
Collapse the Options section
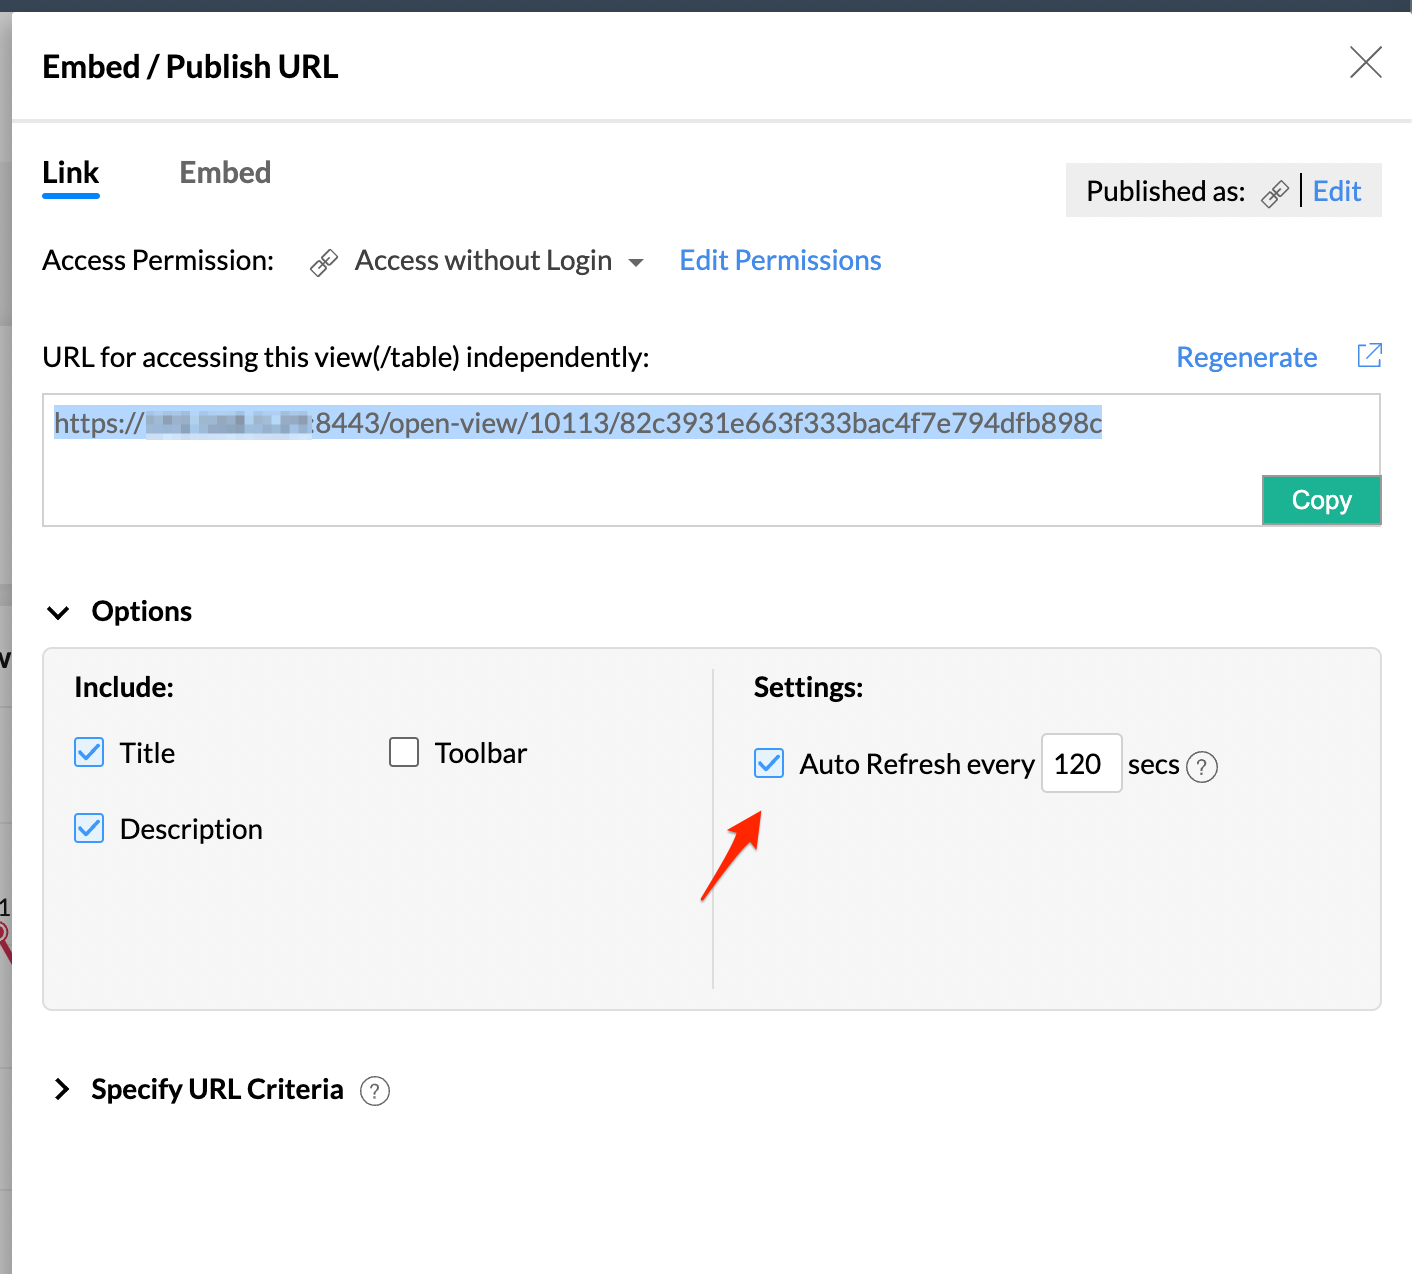[x=59, y=612]
